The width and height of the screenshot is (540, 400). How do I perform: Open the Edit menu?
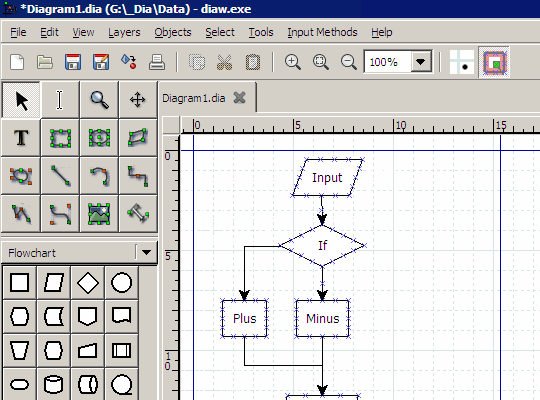49,32
